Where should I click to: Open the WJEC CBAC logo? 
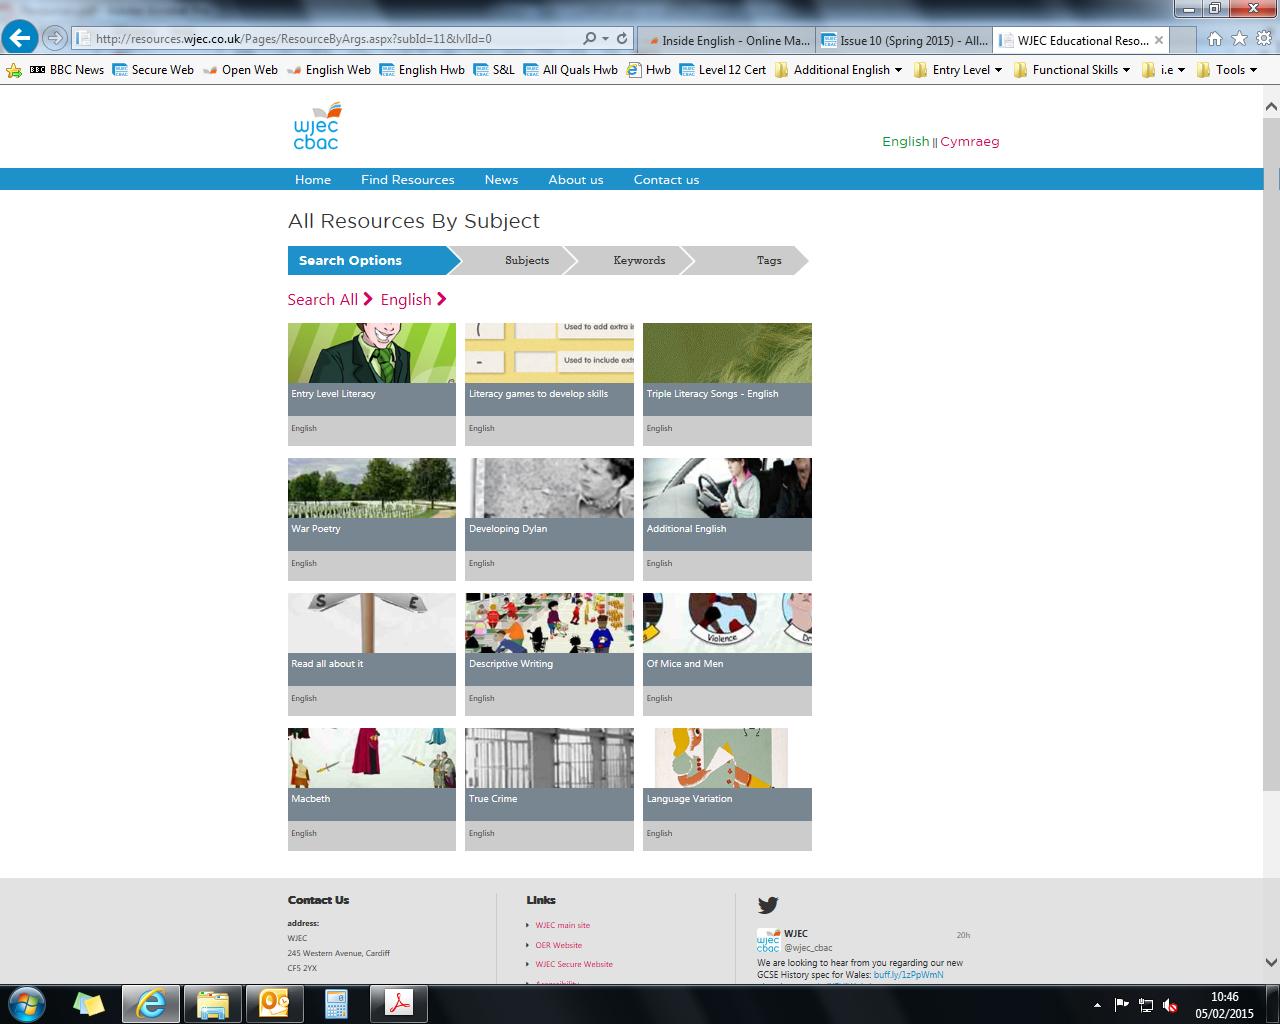316,126
